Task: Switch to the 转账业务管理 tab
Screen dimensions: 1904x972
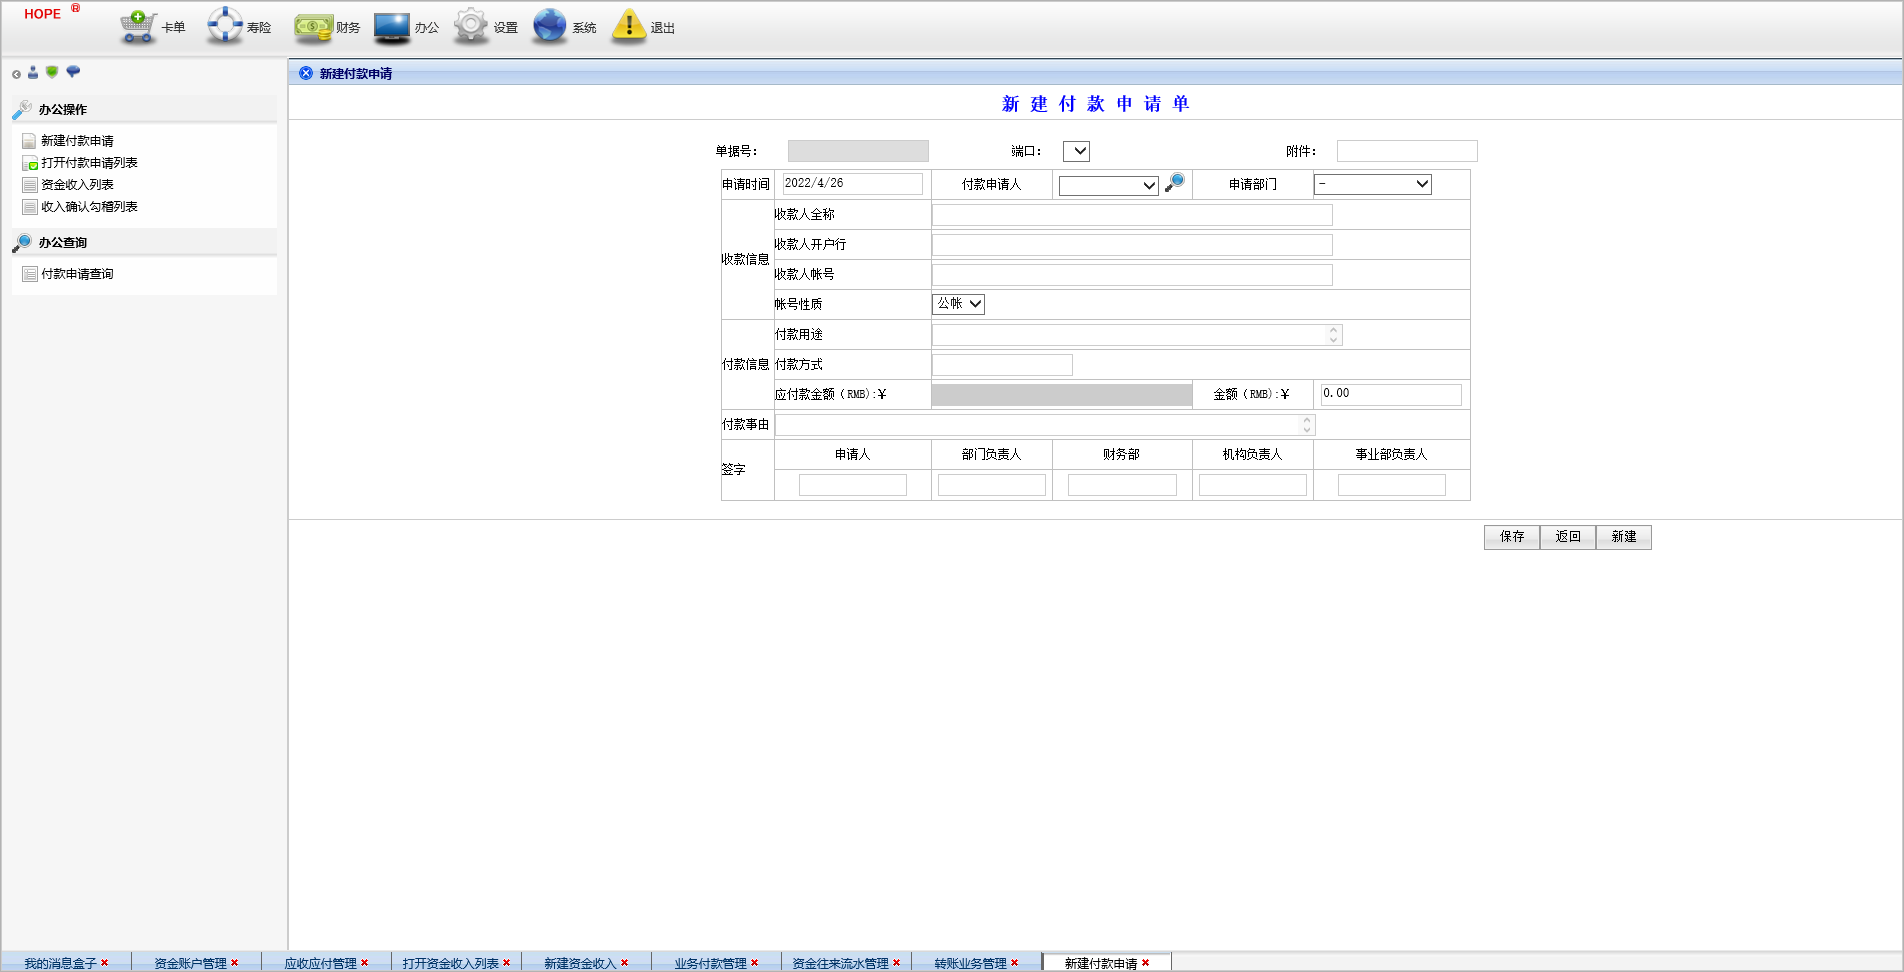Action: (x=970, y=963)
